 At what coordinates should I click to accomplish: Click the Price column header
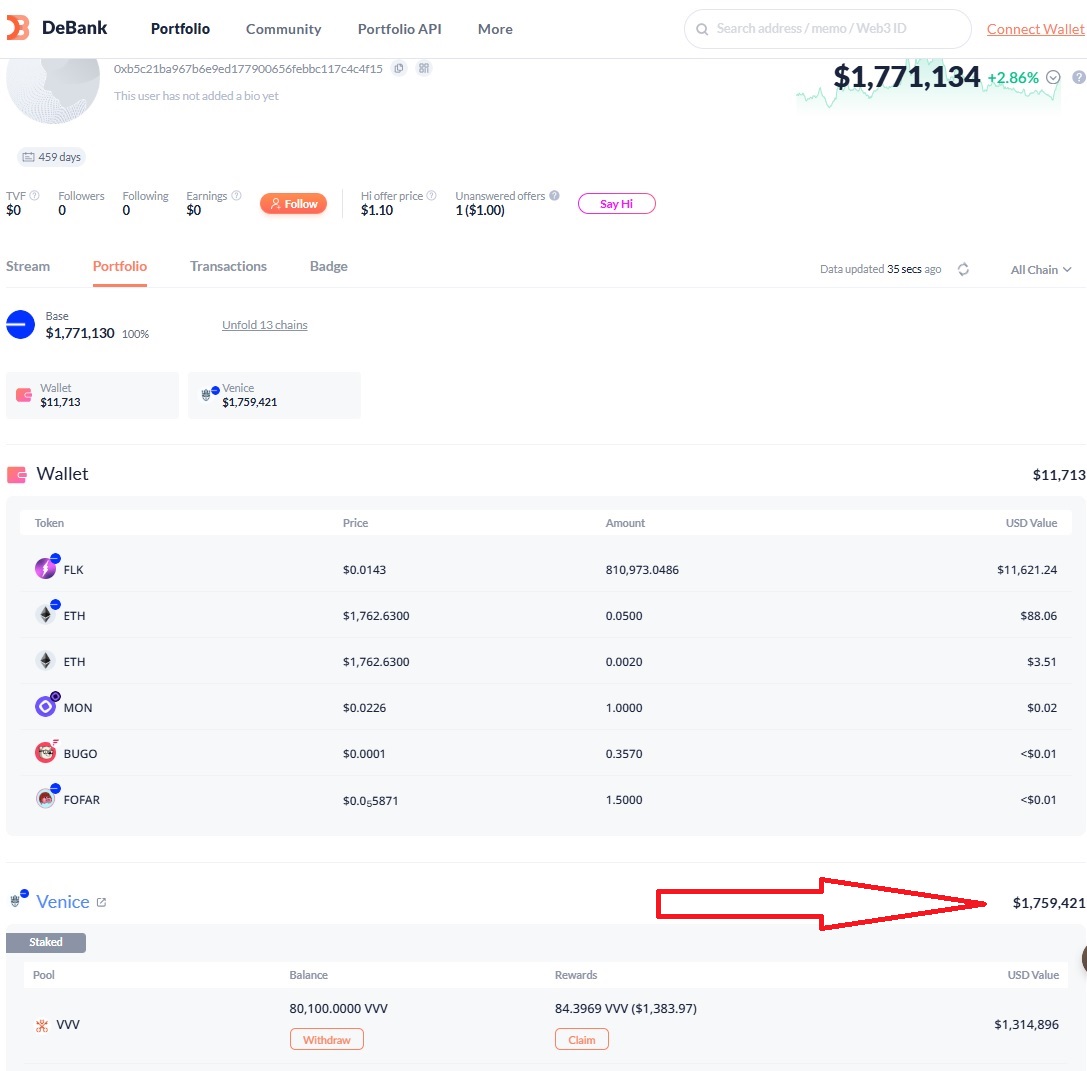click(x=355, y=523)
